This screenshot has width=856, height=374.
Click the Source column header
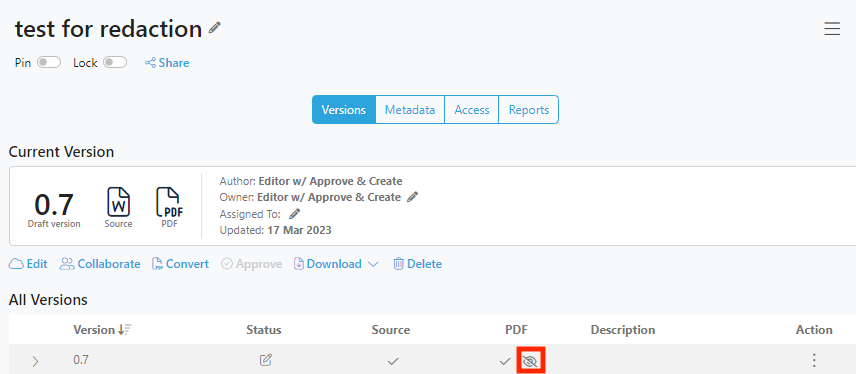click(x=391, y=330)
